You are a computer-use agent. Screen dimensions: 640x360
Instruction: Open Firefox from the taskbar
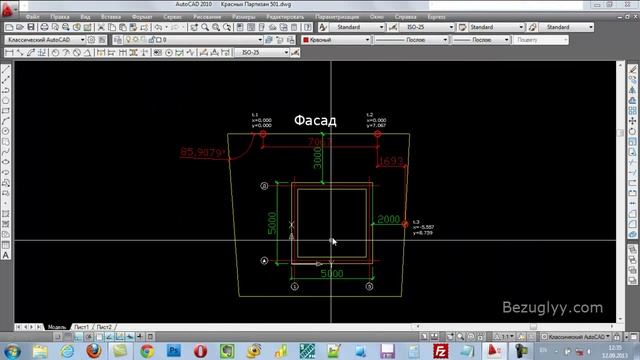click(93, 351)
